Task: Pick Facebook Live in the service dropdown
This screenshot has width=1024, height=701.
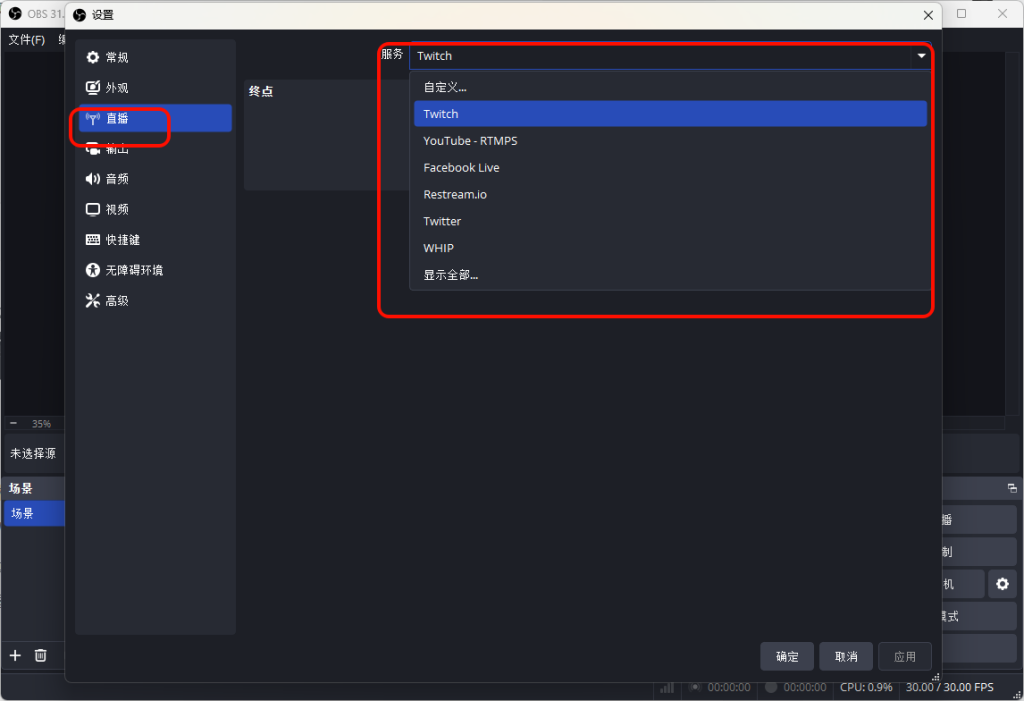Action: point(461,168)
